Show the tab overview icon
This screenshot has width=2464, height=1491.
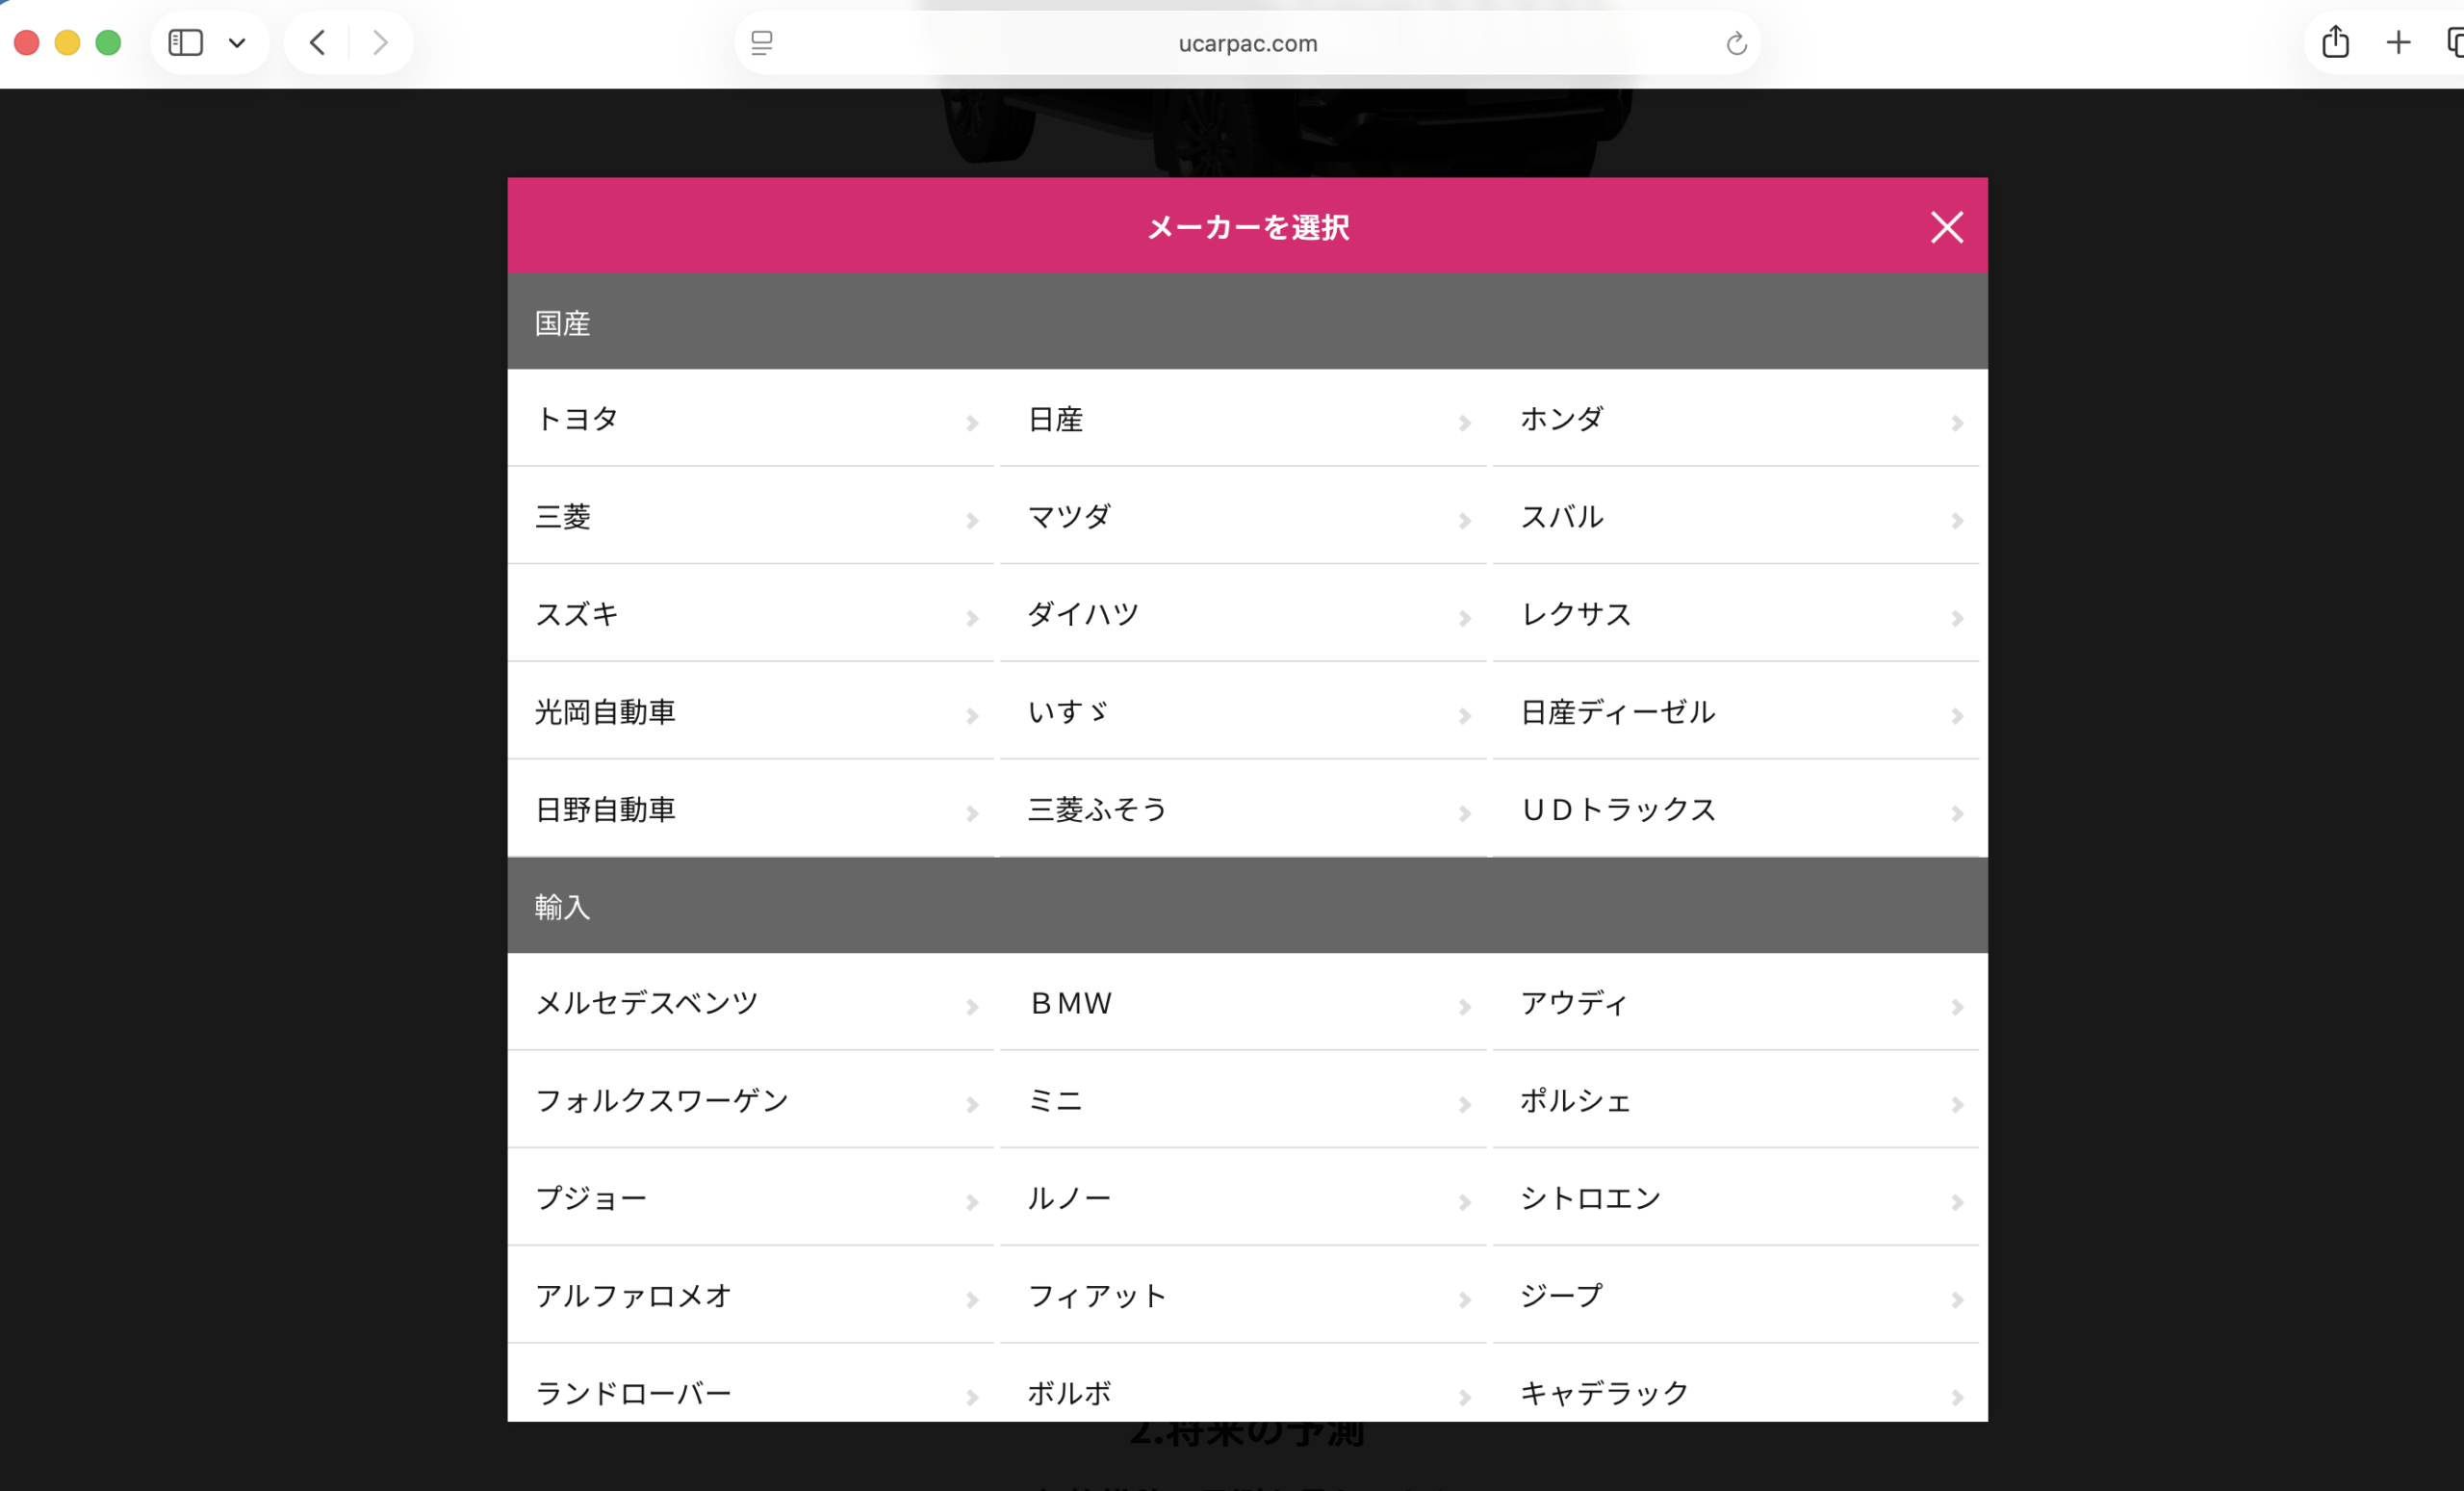click(2454, 42)
